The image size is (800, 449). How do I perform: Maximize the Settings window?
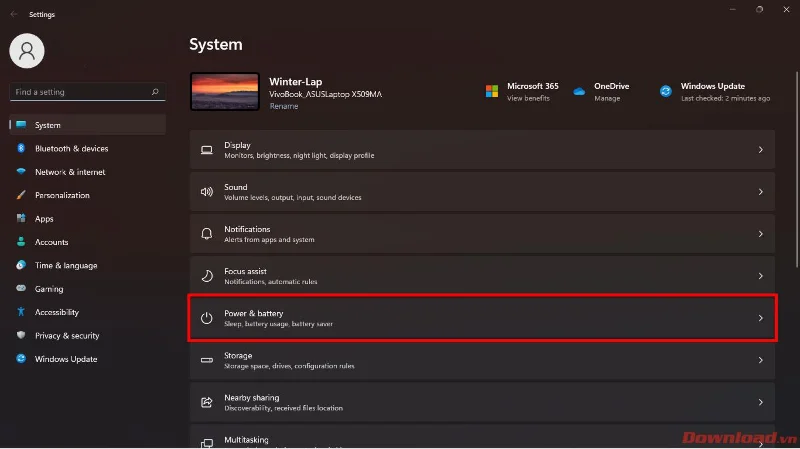point(759,9)
